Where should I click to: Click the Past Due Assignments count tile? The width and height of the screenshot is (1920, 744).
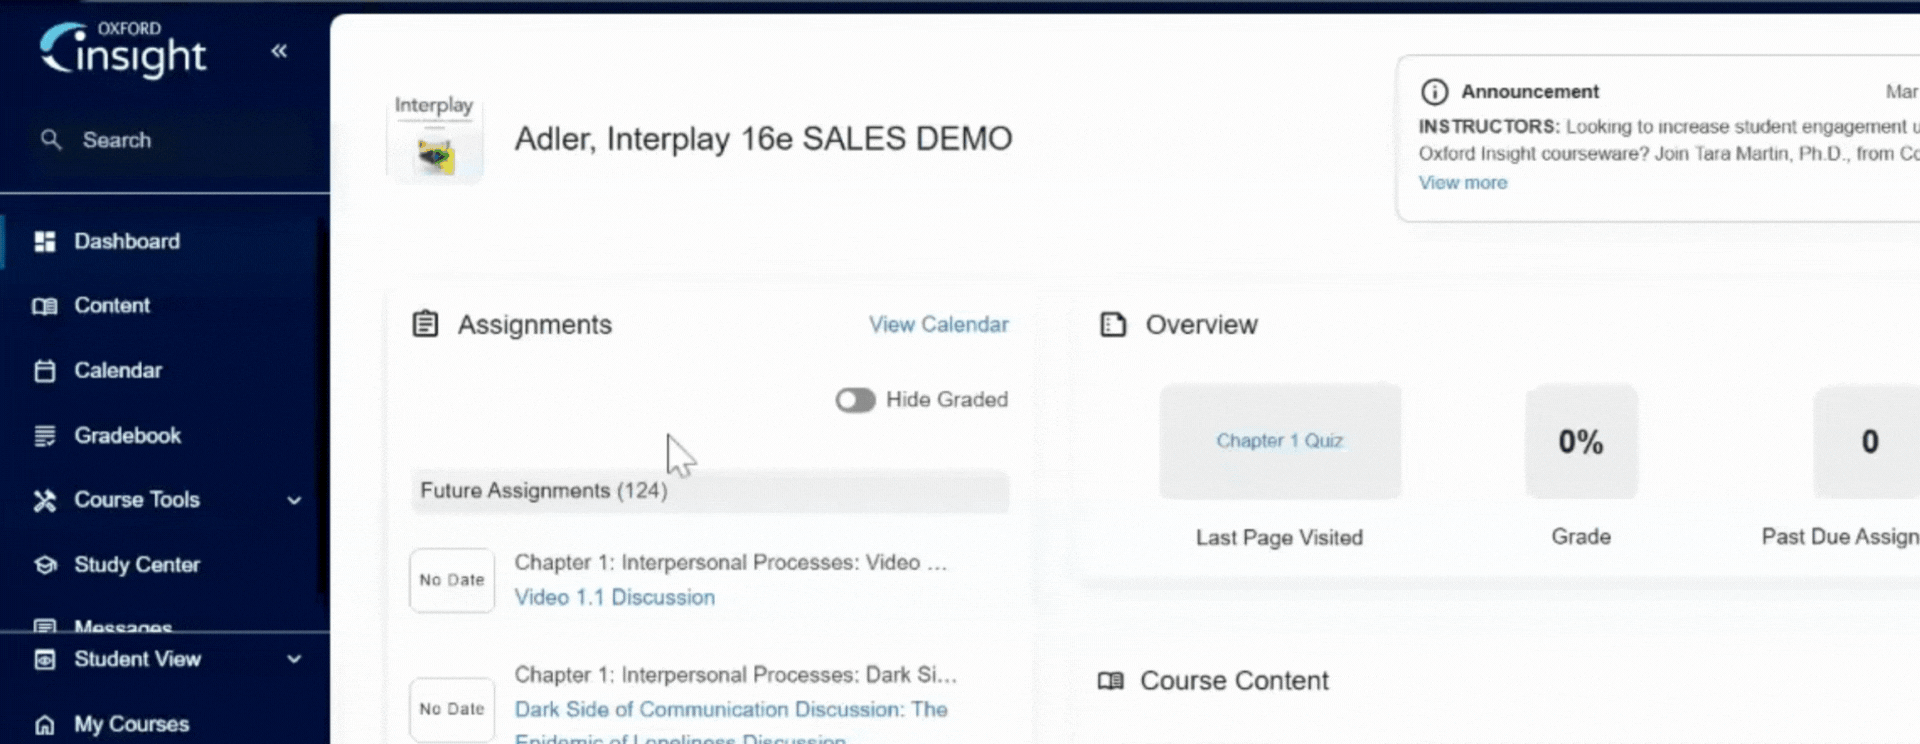point(1868,441)
